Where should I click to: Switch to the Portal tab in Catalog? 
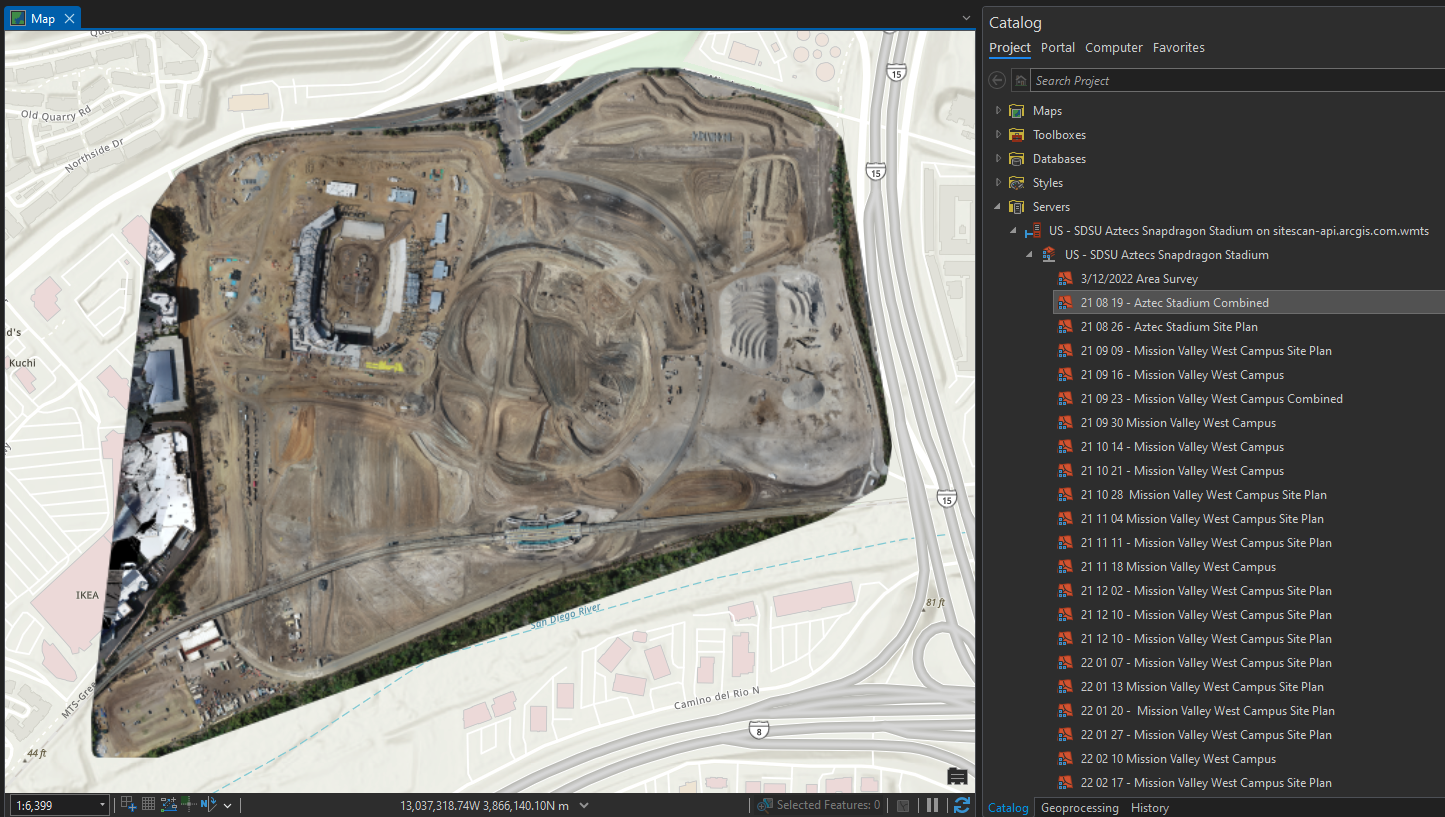[1057, 47]
